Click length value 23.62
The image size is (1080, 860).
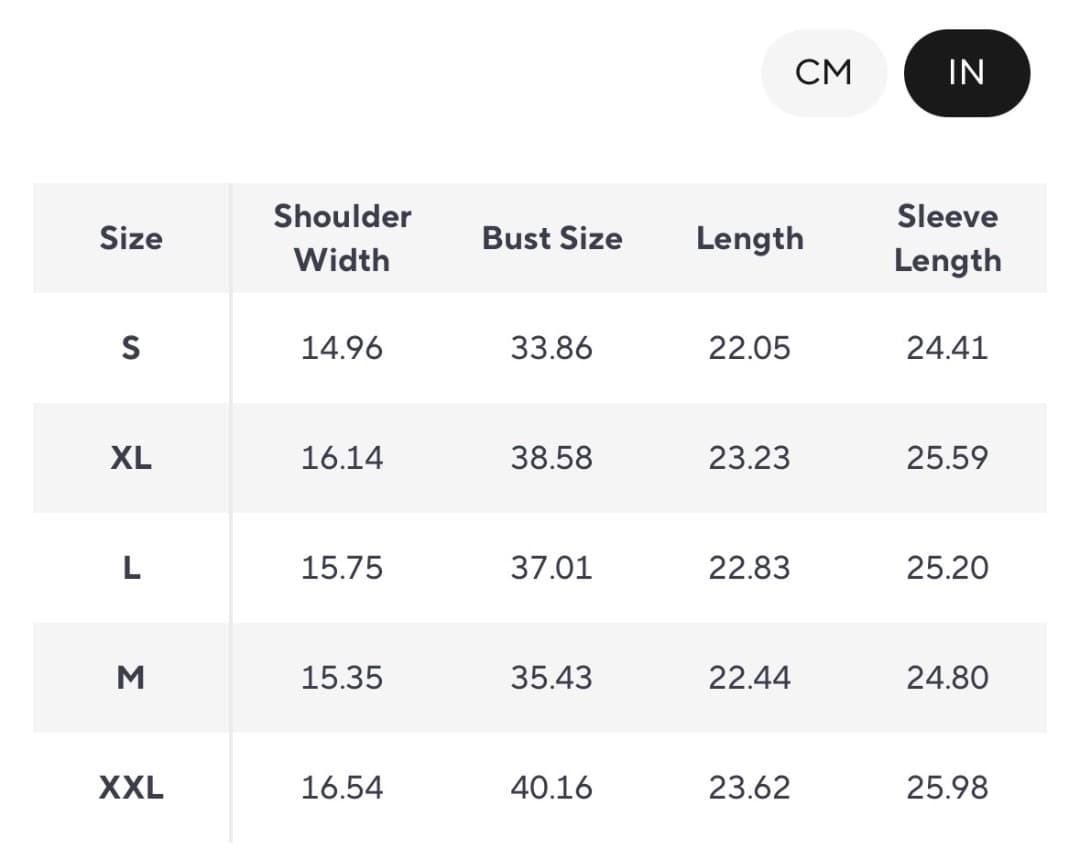pos(750,788)
